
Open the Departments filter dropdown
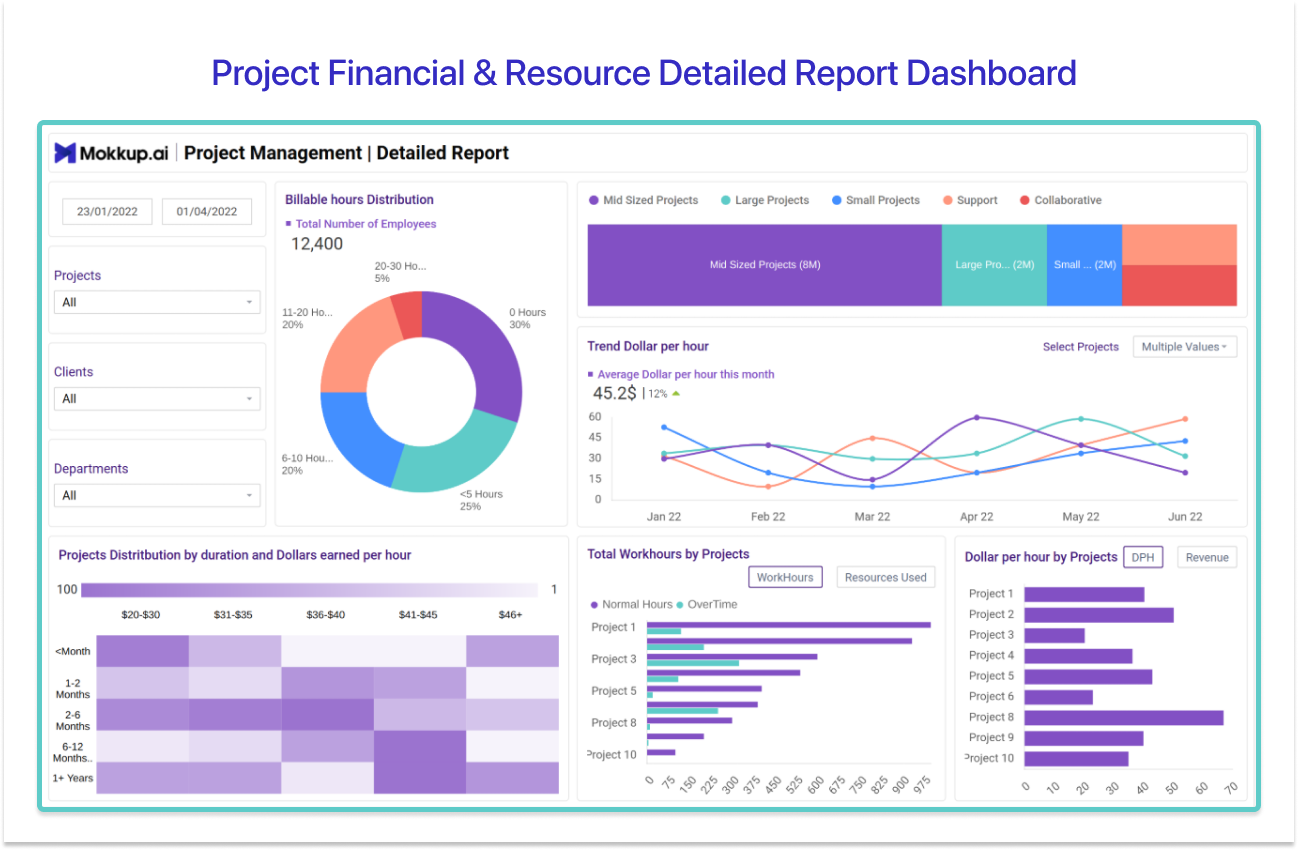(157, 495)
